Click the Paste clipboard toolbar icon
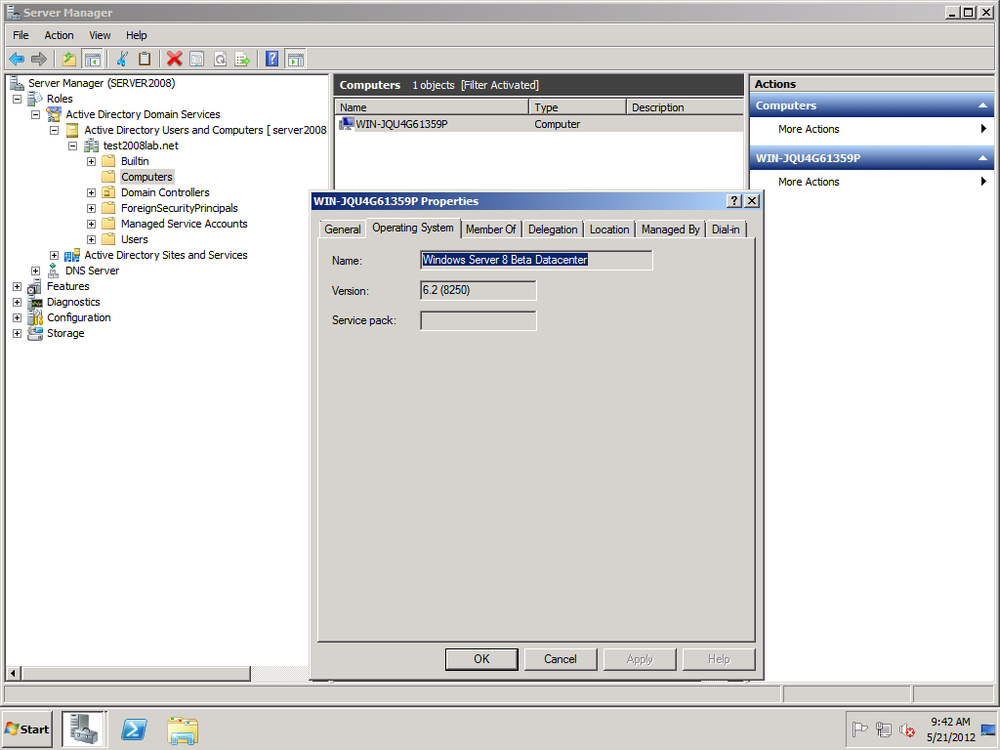Viewport: 1000px width, 750px height. coord(145,59)
